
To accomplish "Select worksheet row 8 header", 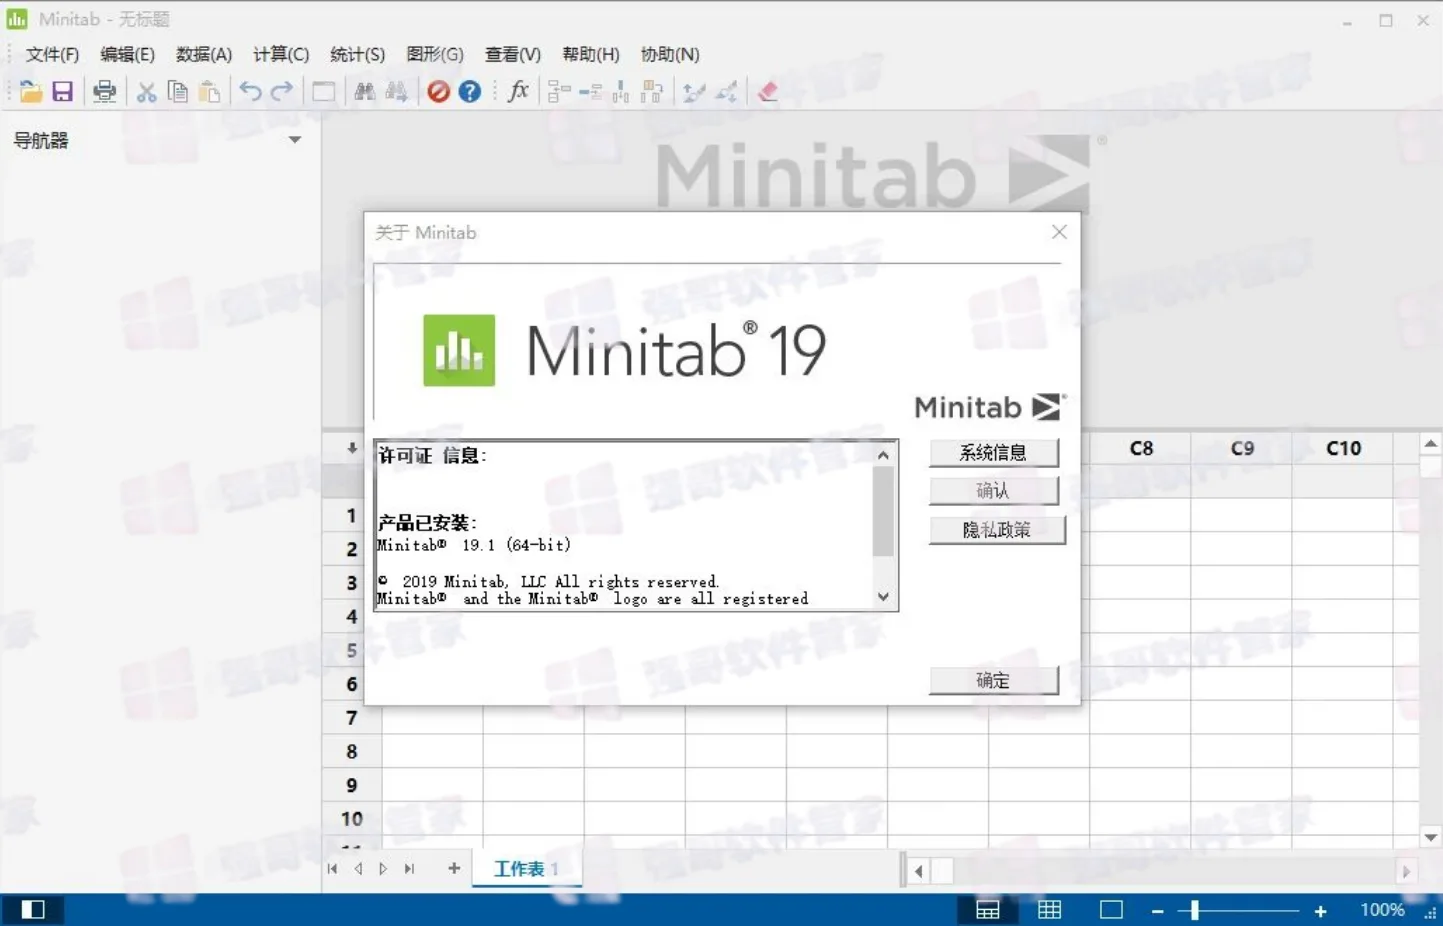I will point(352,752).
